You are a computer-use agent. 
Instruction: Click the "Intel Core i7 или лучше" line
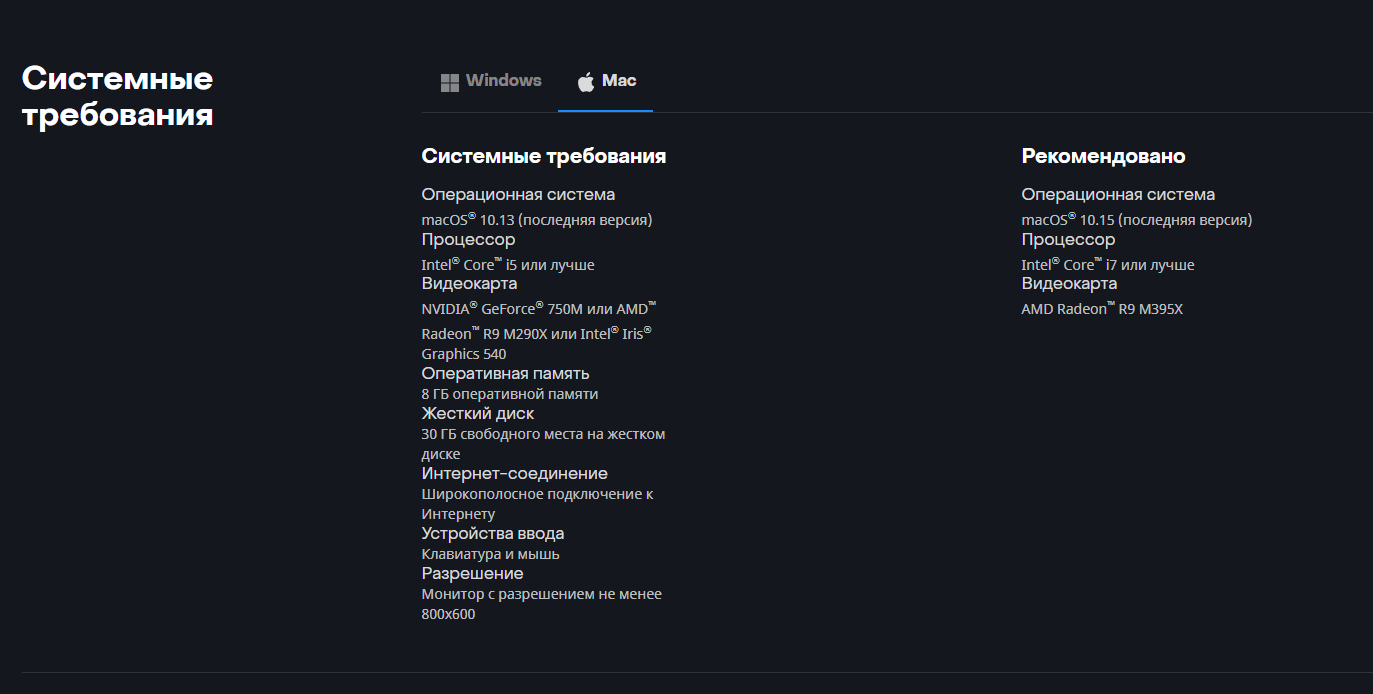click(1108, 265)
